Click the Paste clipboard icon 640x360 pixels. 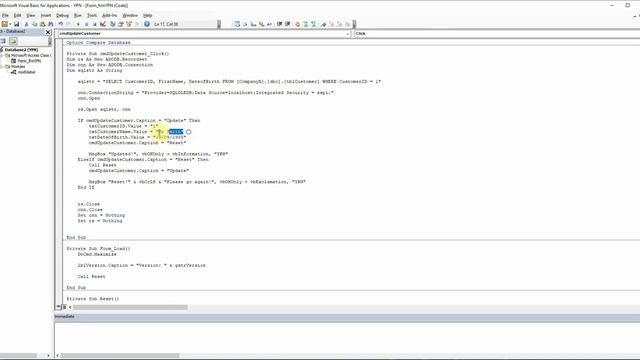tap(42, 24)
